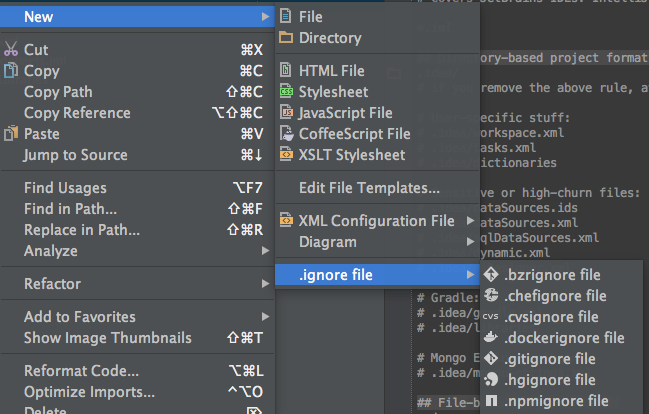The image size is (649, 414).
Task: Click the Copy documents icon
Action: pos(11,70)
